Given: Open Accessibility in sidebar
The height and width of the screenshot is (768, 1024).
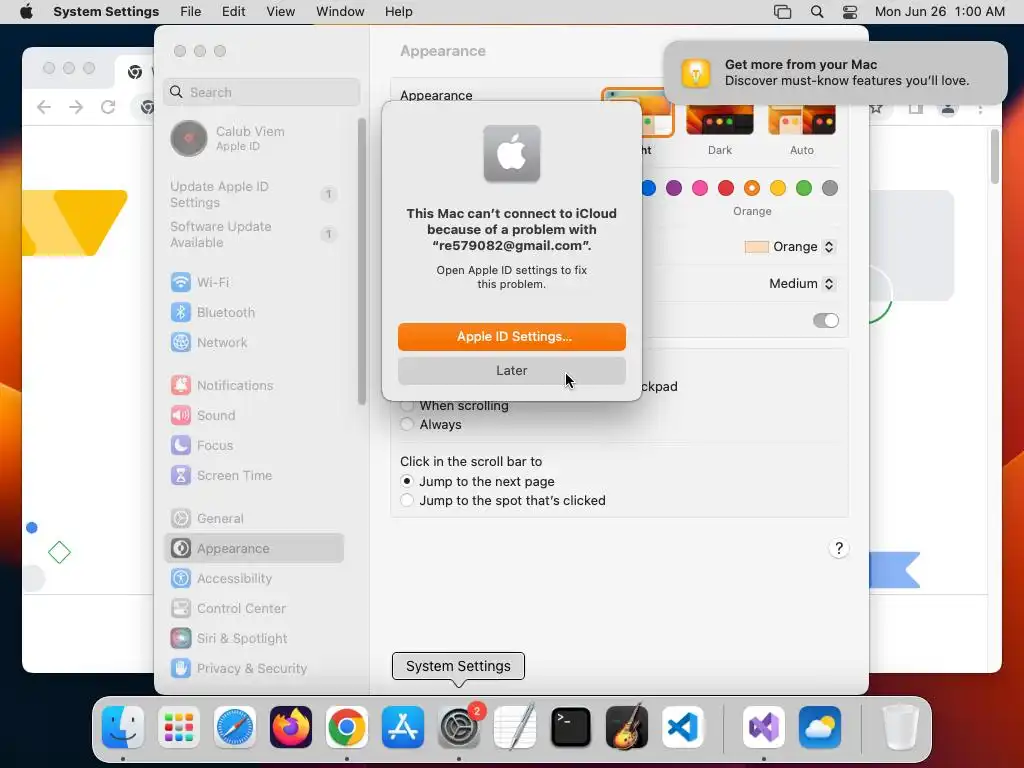Looking at the screenshot, I should pos(254,579).
